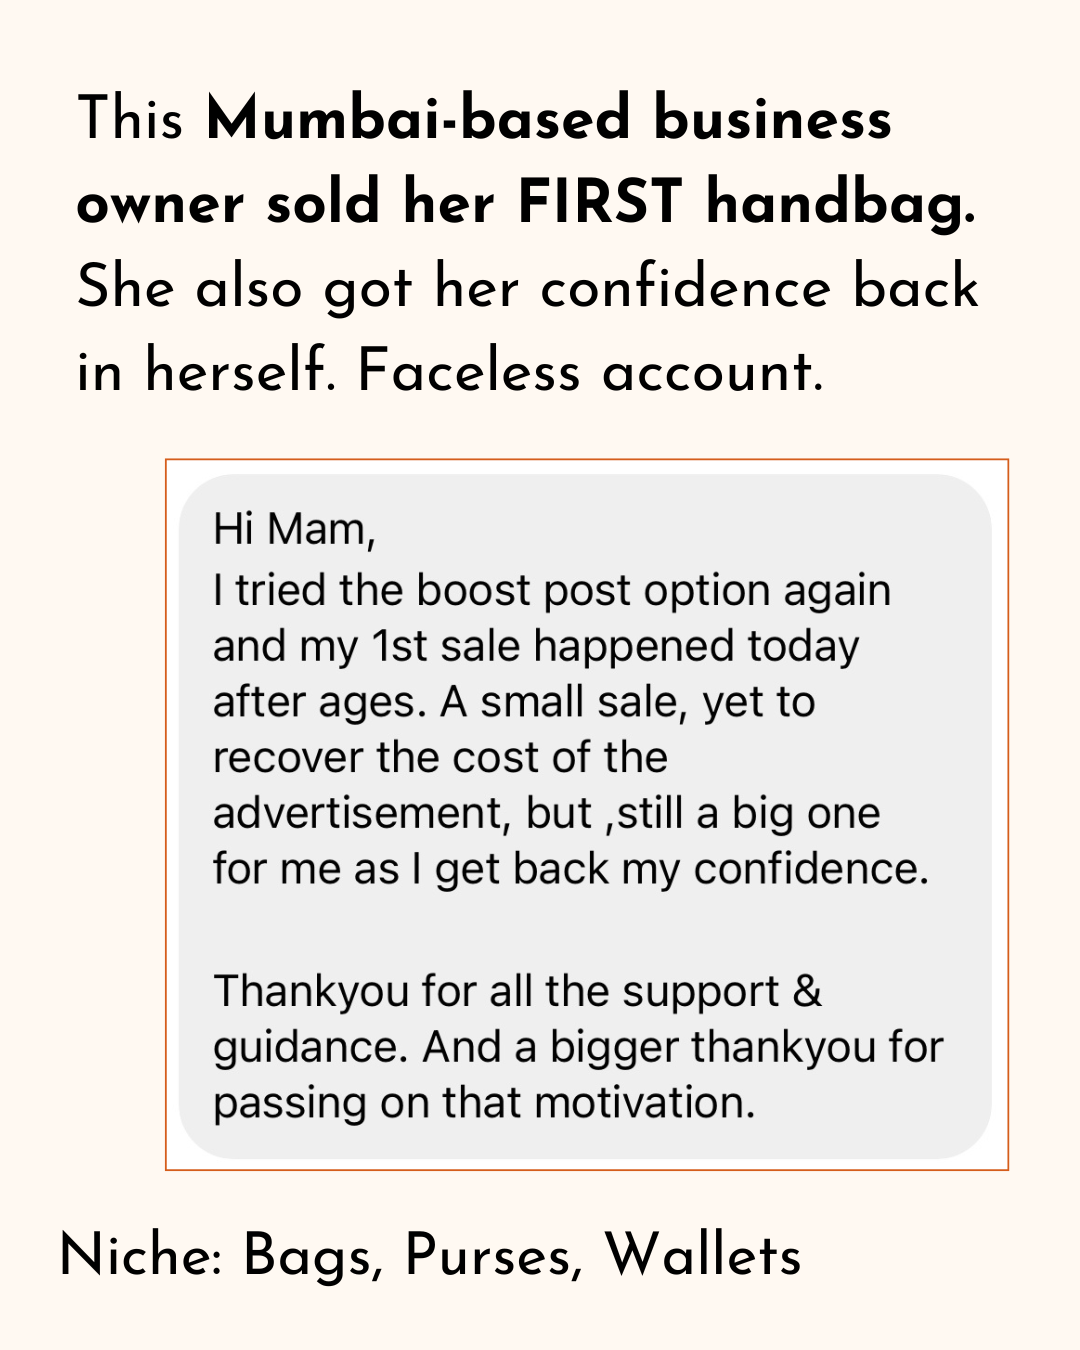Click the message line mentioning "boost post option"

coord(551,590)
